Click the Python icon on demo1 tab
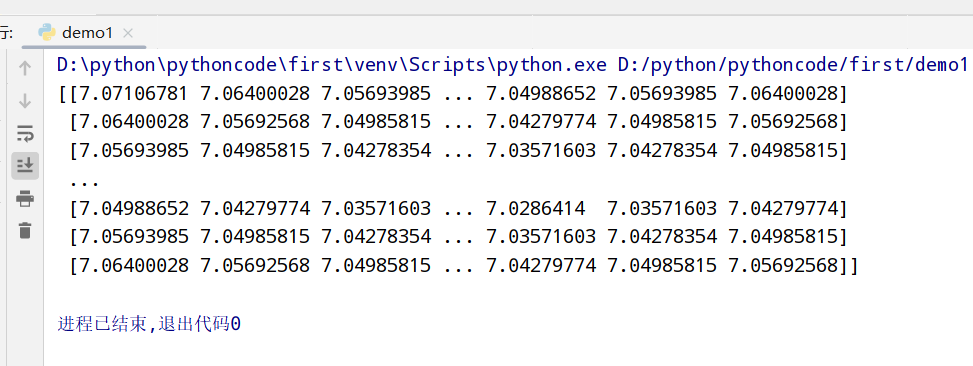The image size is (973, 366). tap(47, 33)
